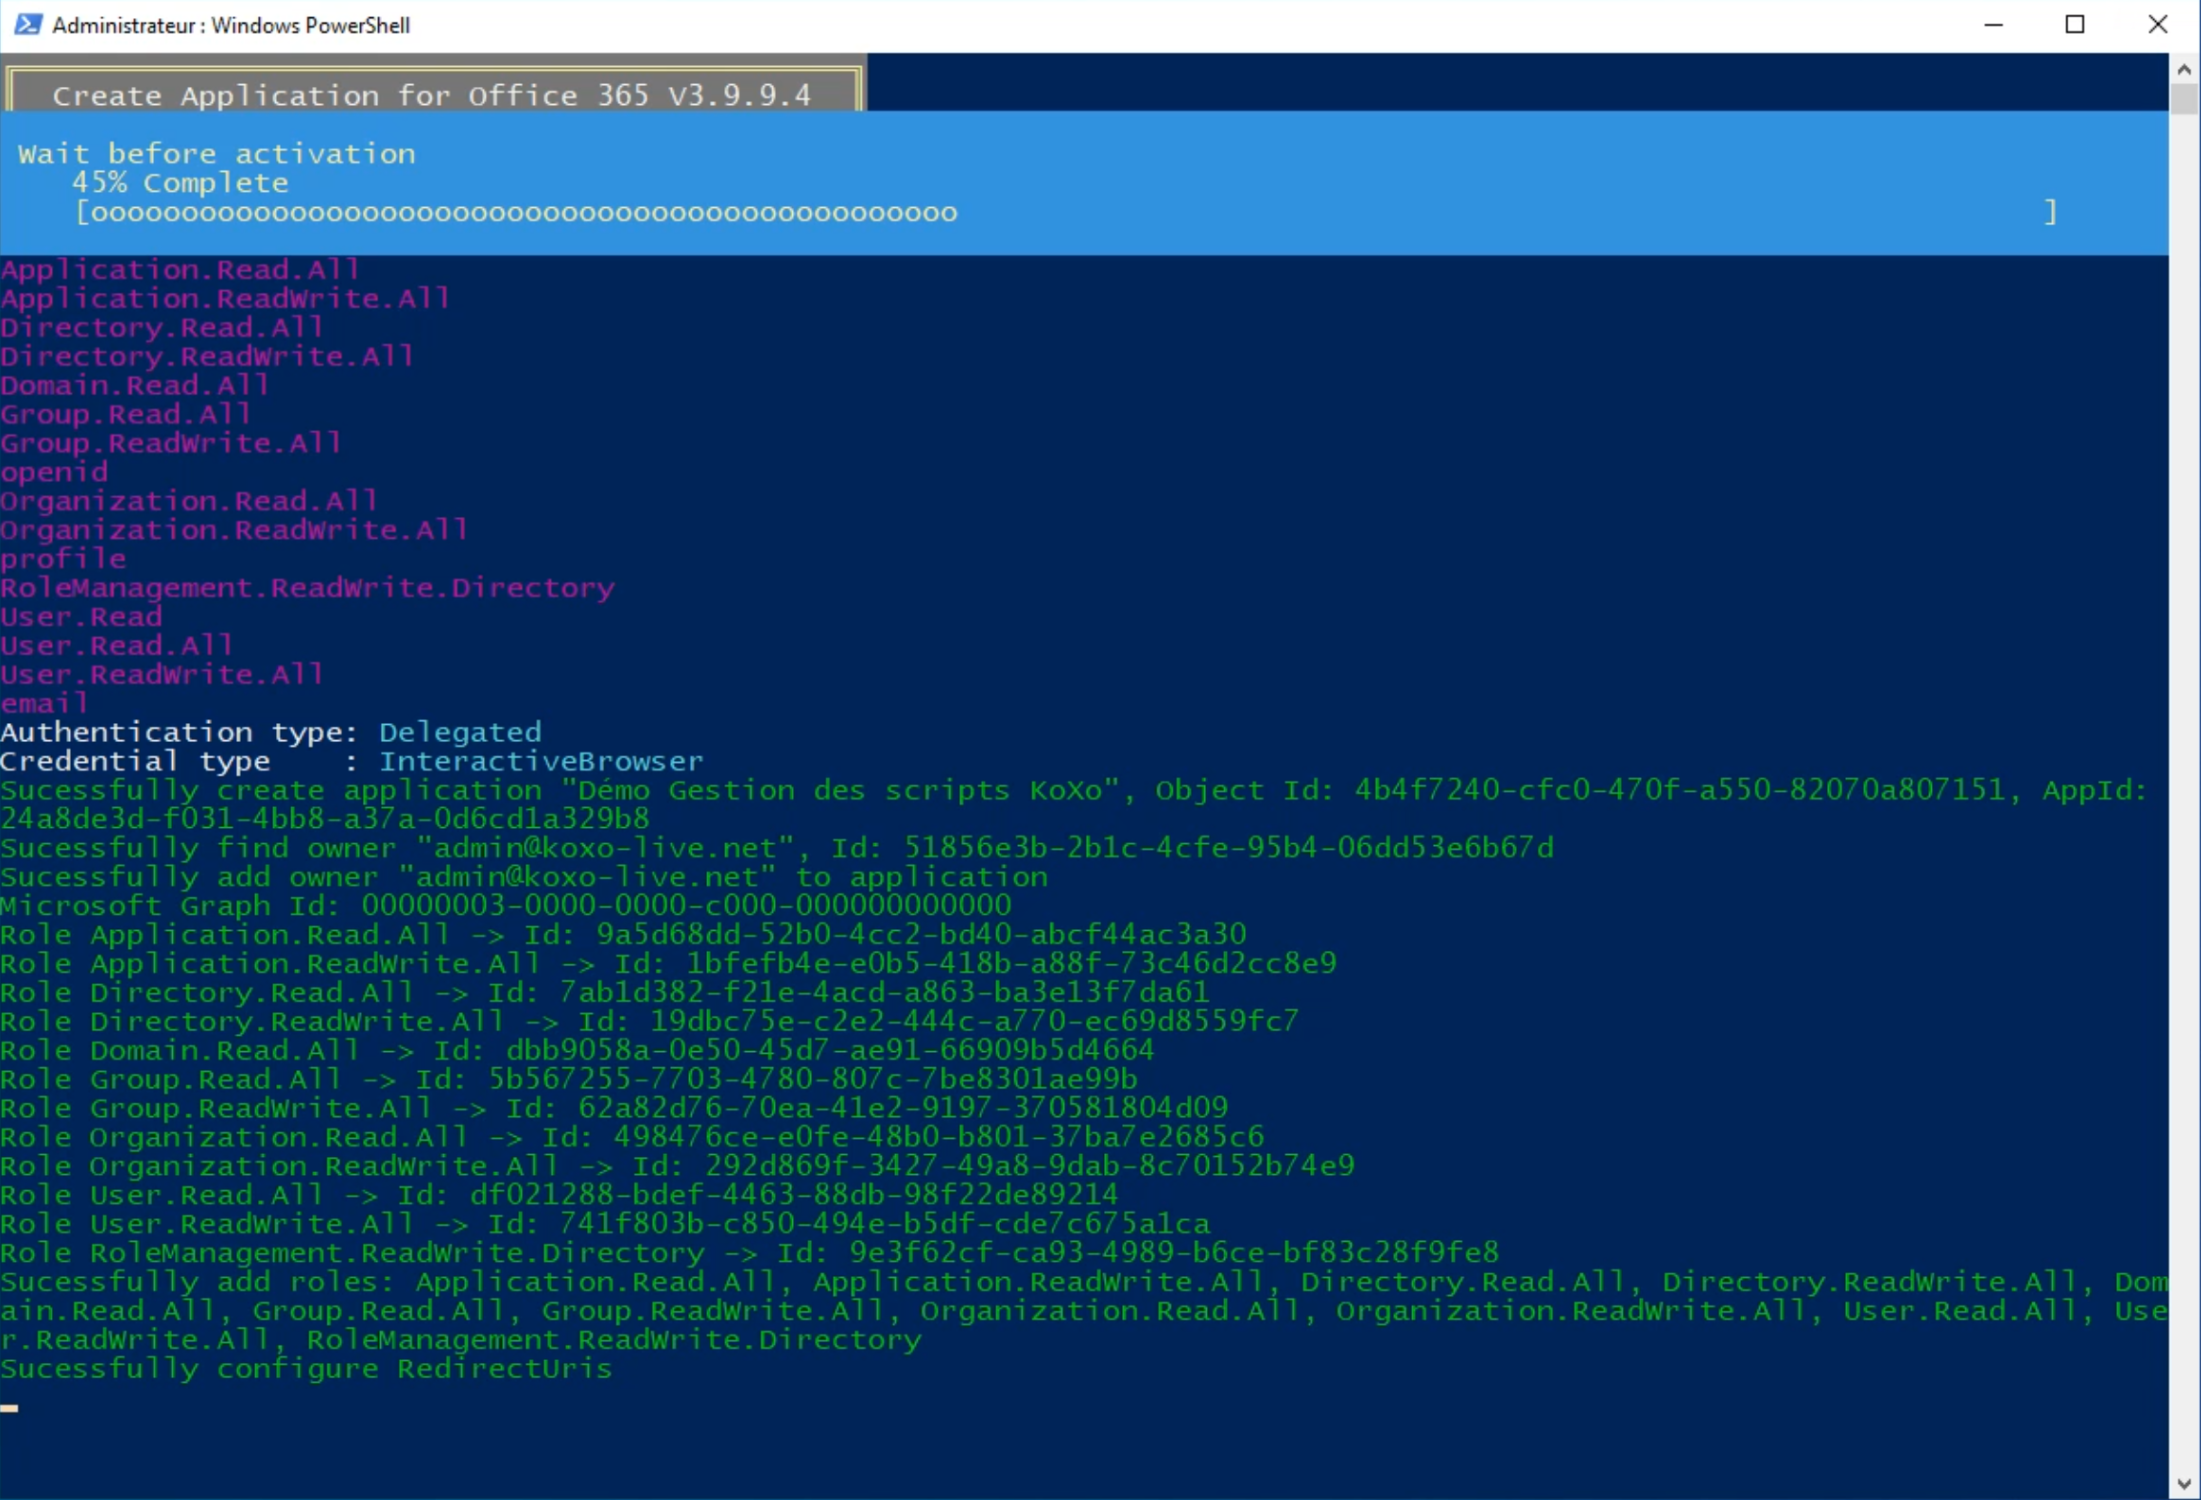
Task: Click the 'profile' permission line
Action: point(63,559)
